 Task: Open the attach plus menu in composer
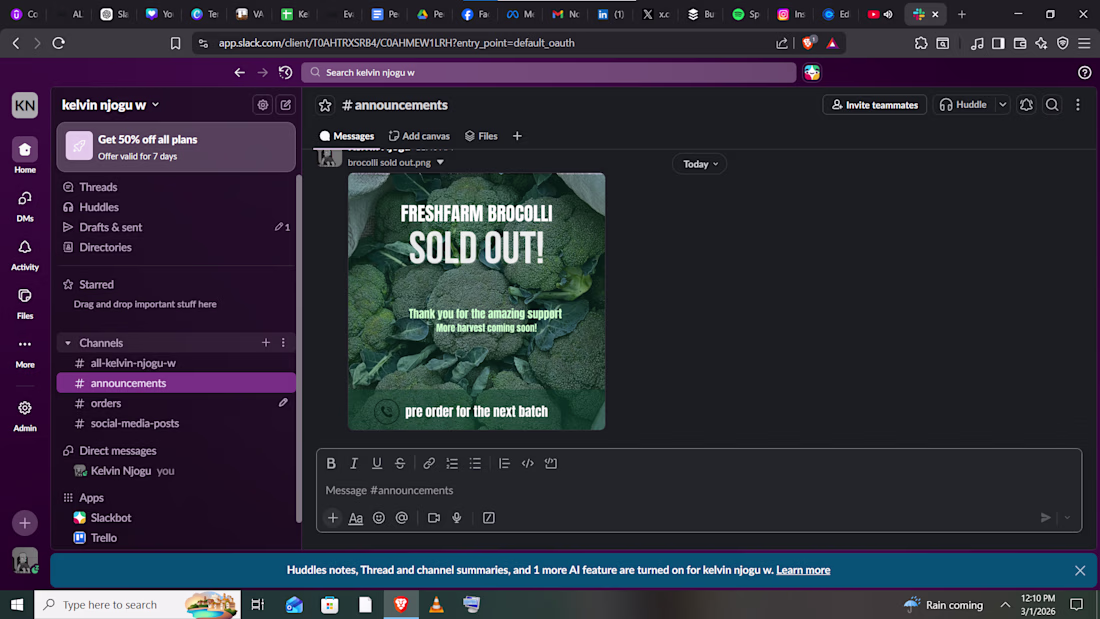pyautogui.click(x=333, y=518)
